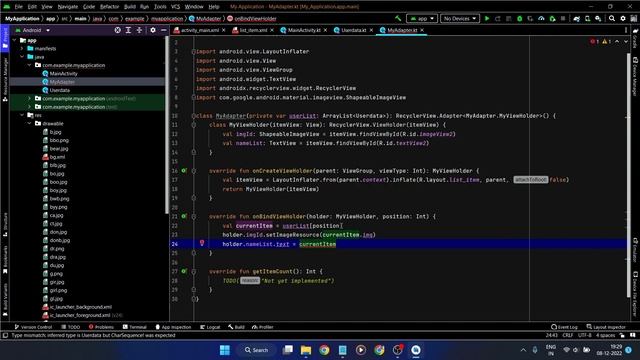Open the Layout Inspector
Screen dimensions: 640x360
[x=606, y=327]
